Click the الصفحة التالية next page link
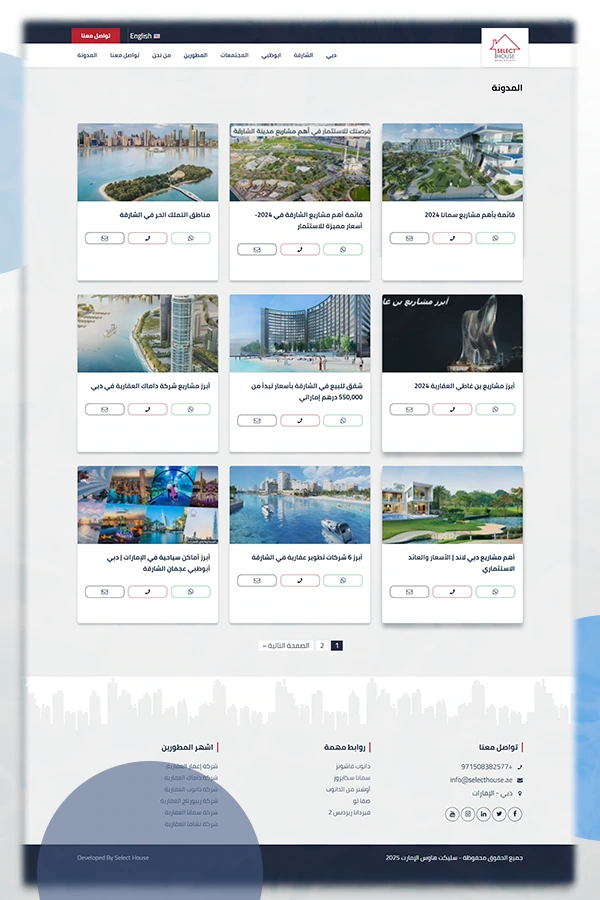Image resolution: width=600 pixels, height=900 pixels. pos(286,646)
